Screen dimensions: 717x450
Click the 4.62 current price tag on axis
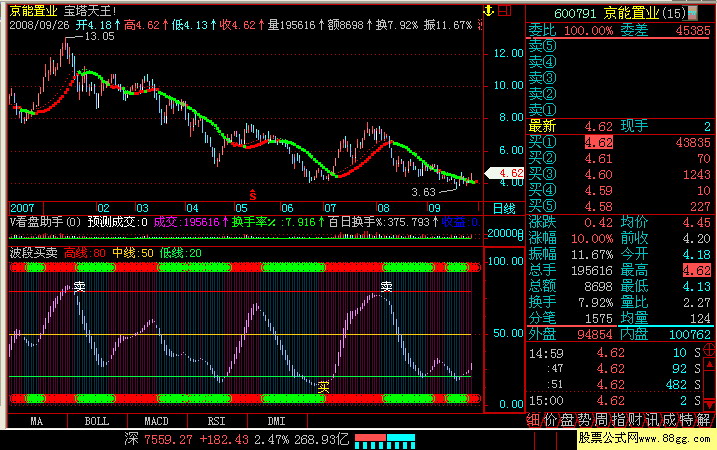tap(505, 173)
